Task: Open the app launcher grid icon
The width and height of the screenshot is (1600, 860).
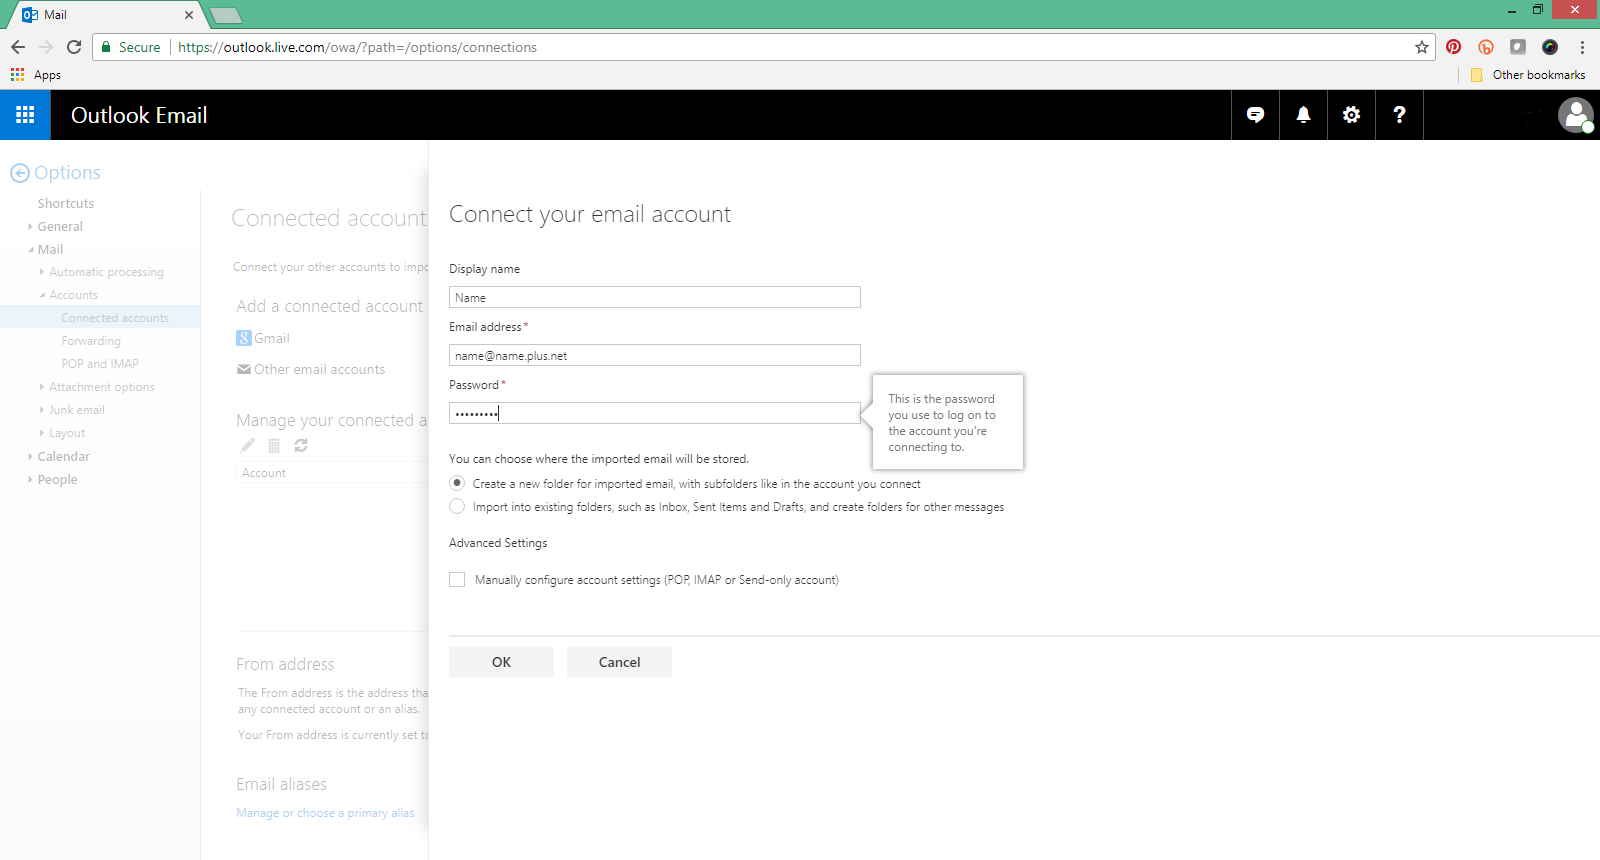Action: pyautogui.click(x=25, y=115)
